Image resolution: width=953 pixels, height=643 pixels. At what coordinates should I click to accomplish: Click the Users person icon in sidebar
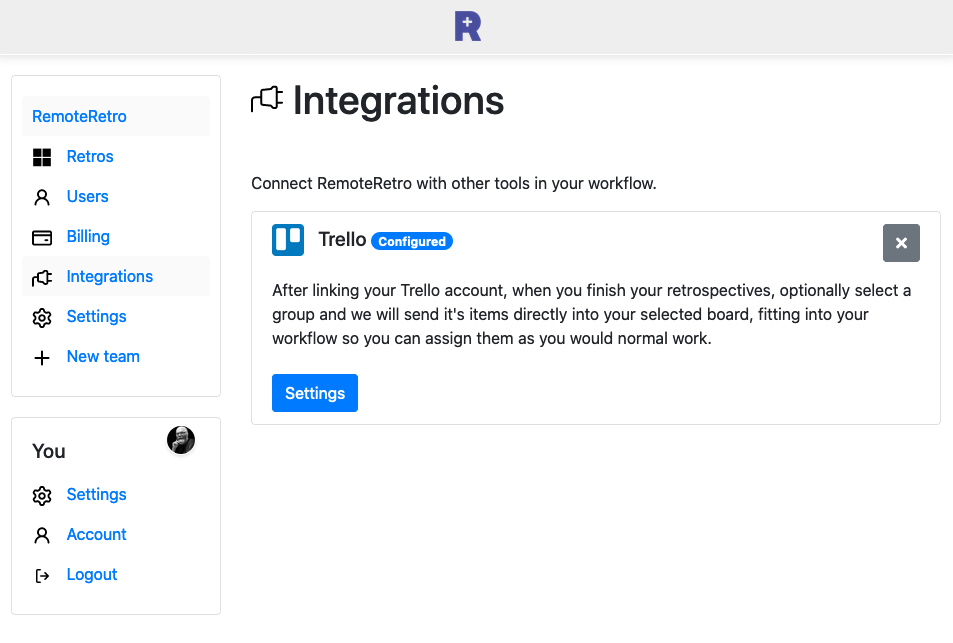coord(42,198)
